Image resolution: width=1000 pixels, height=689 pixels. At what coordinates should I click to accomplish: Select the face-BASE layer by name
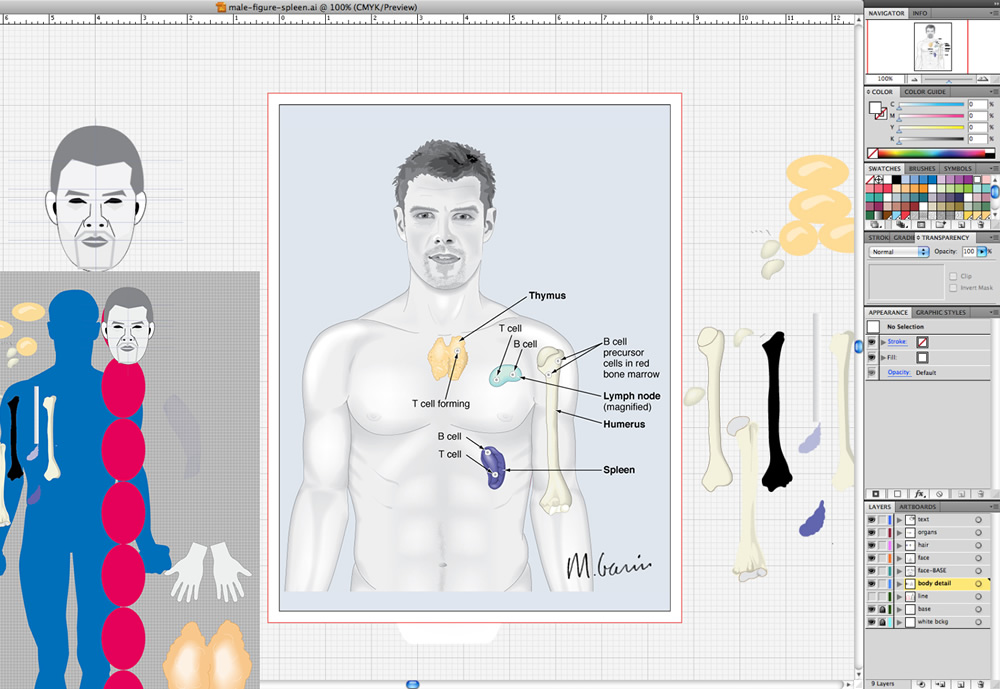[x=932, y=571]
